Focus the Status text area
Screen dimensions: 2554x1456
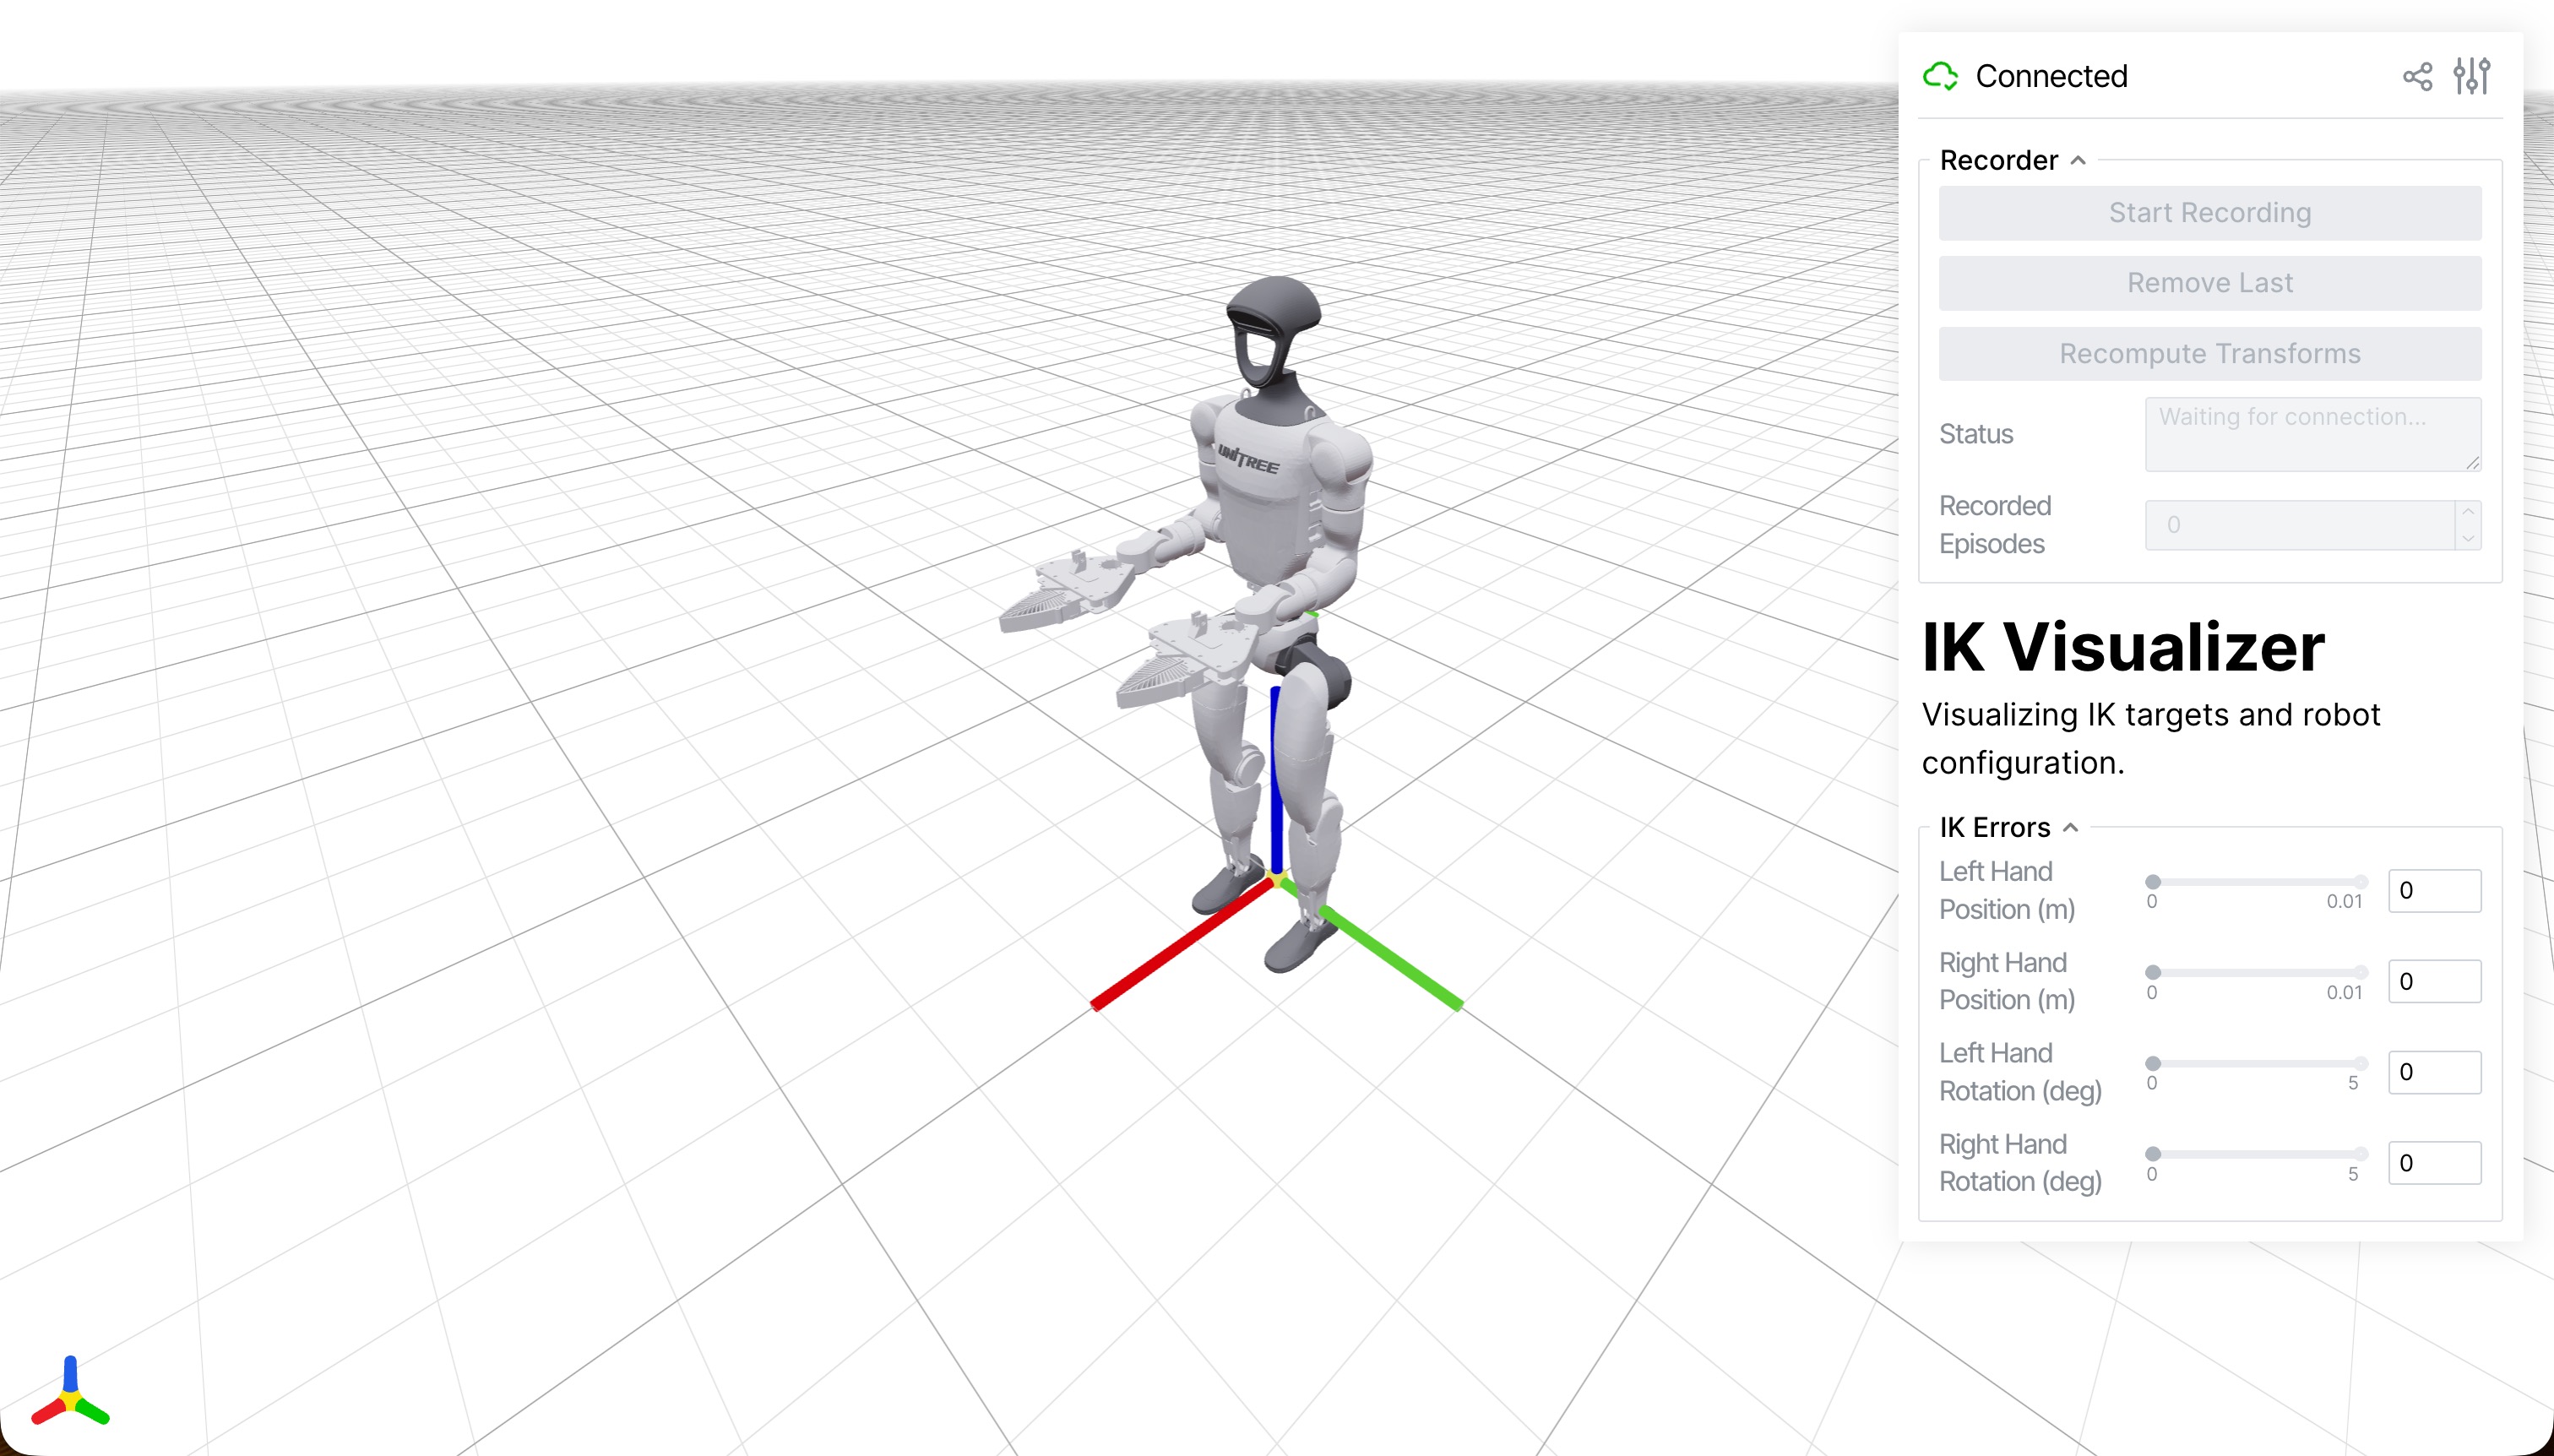[x=2311, y=434]
